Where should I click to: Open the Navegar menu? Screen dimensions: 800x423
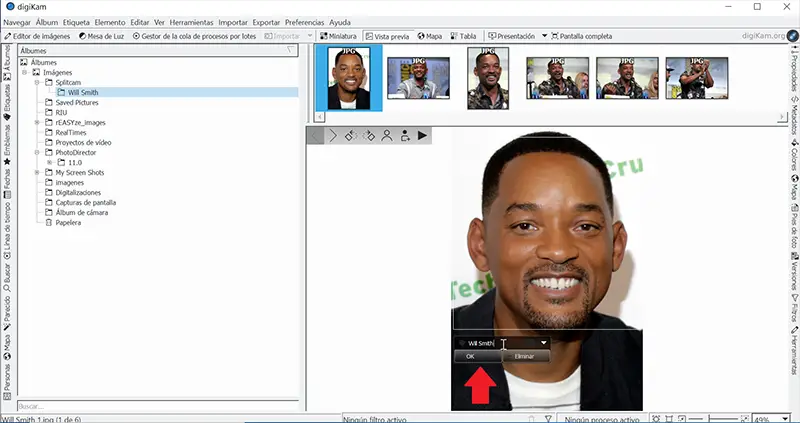(17, 22)
